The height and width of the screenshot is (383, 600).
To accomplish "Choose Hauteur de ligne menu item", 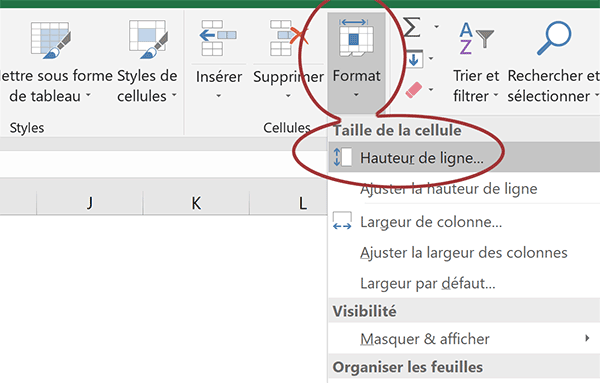I will pos(464,158).
